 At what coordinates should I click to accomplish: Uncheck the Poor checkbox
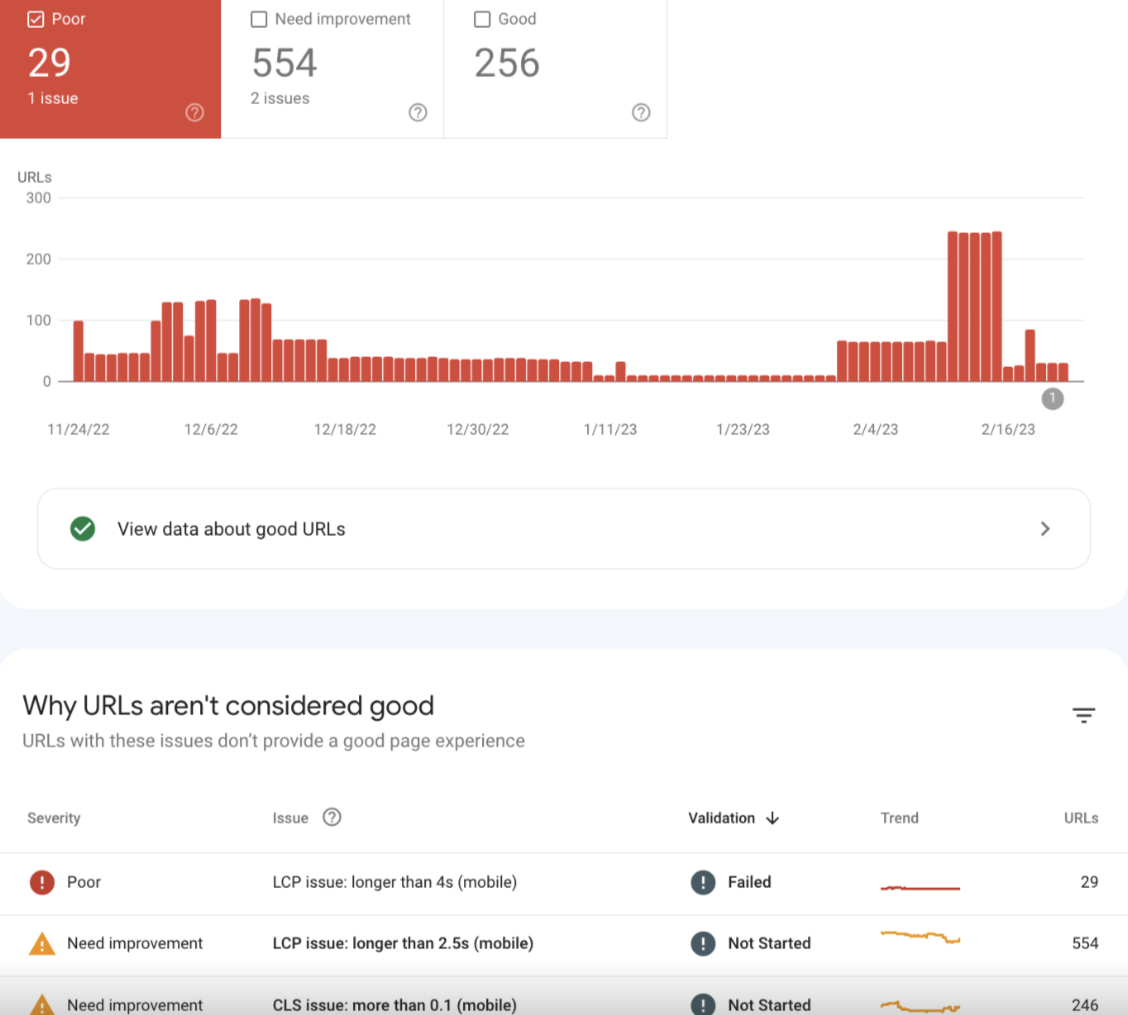click(36, 19)
